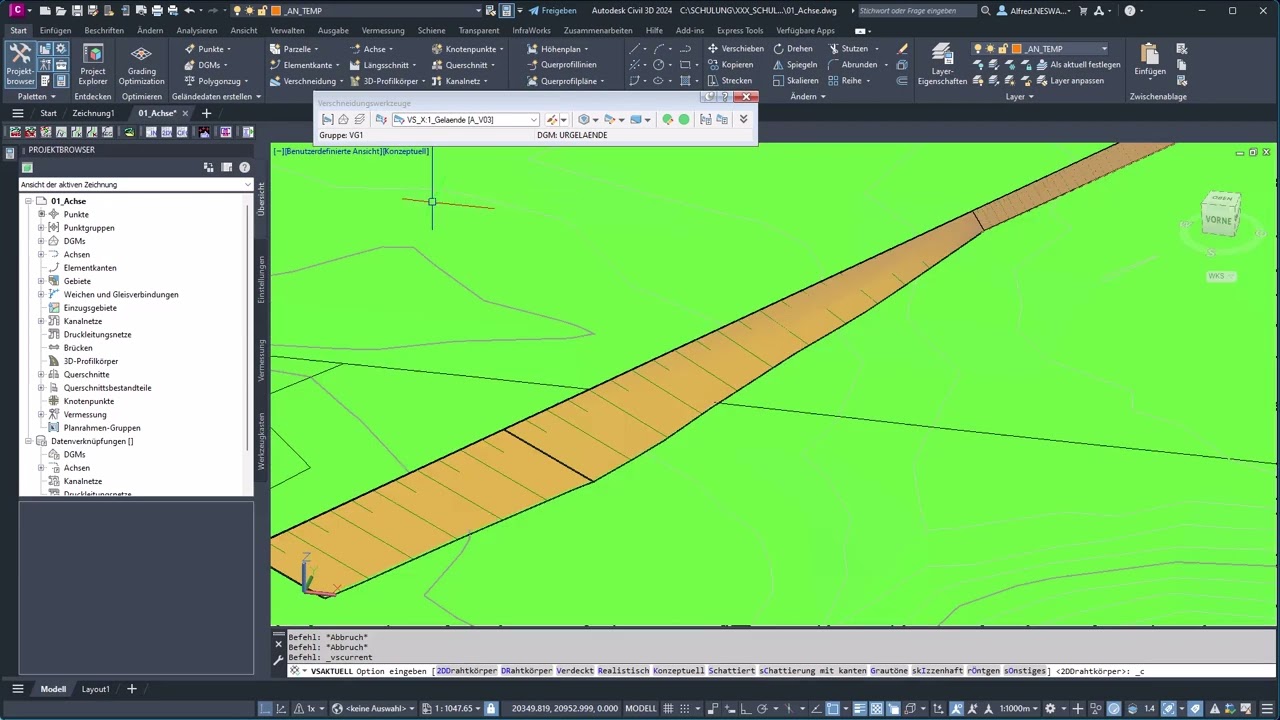Click green circle icon in Verschneidungswerkzeuge
Image resolution: width=1280 pixels, height=720 pixels.
click(x=684, y=119)
